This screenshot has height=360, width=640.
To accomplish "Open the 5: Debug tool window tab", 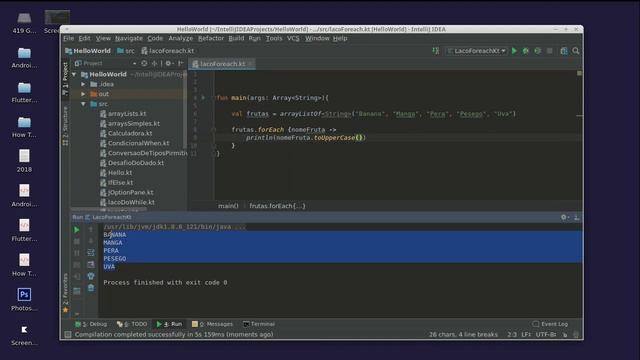I will click(91, 324).
